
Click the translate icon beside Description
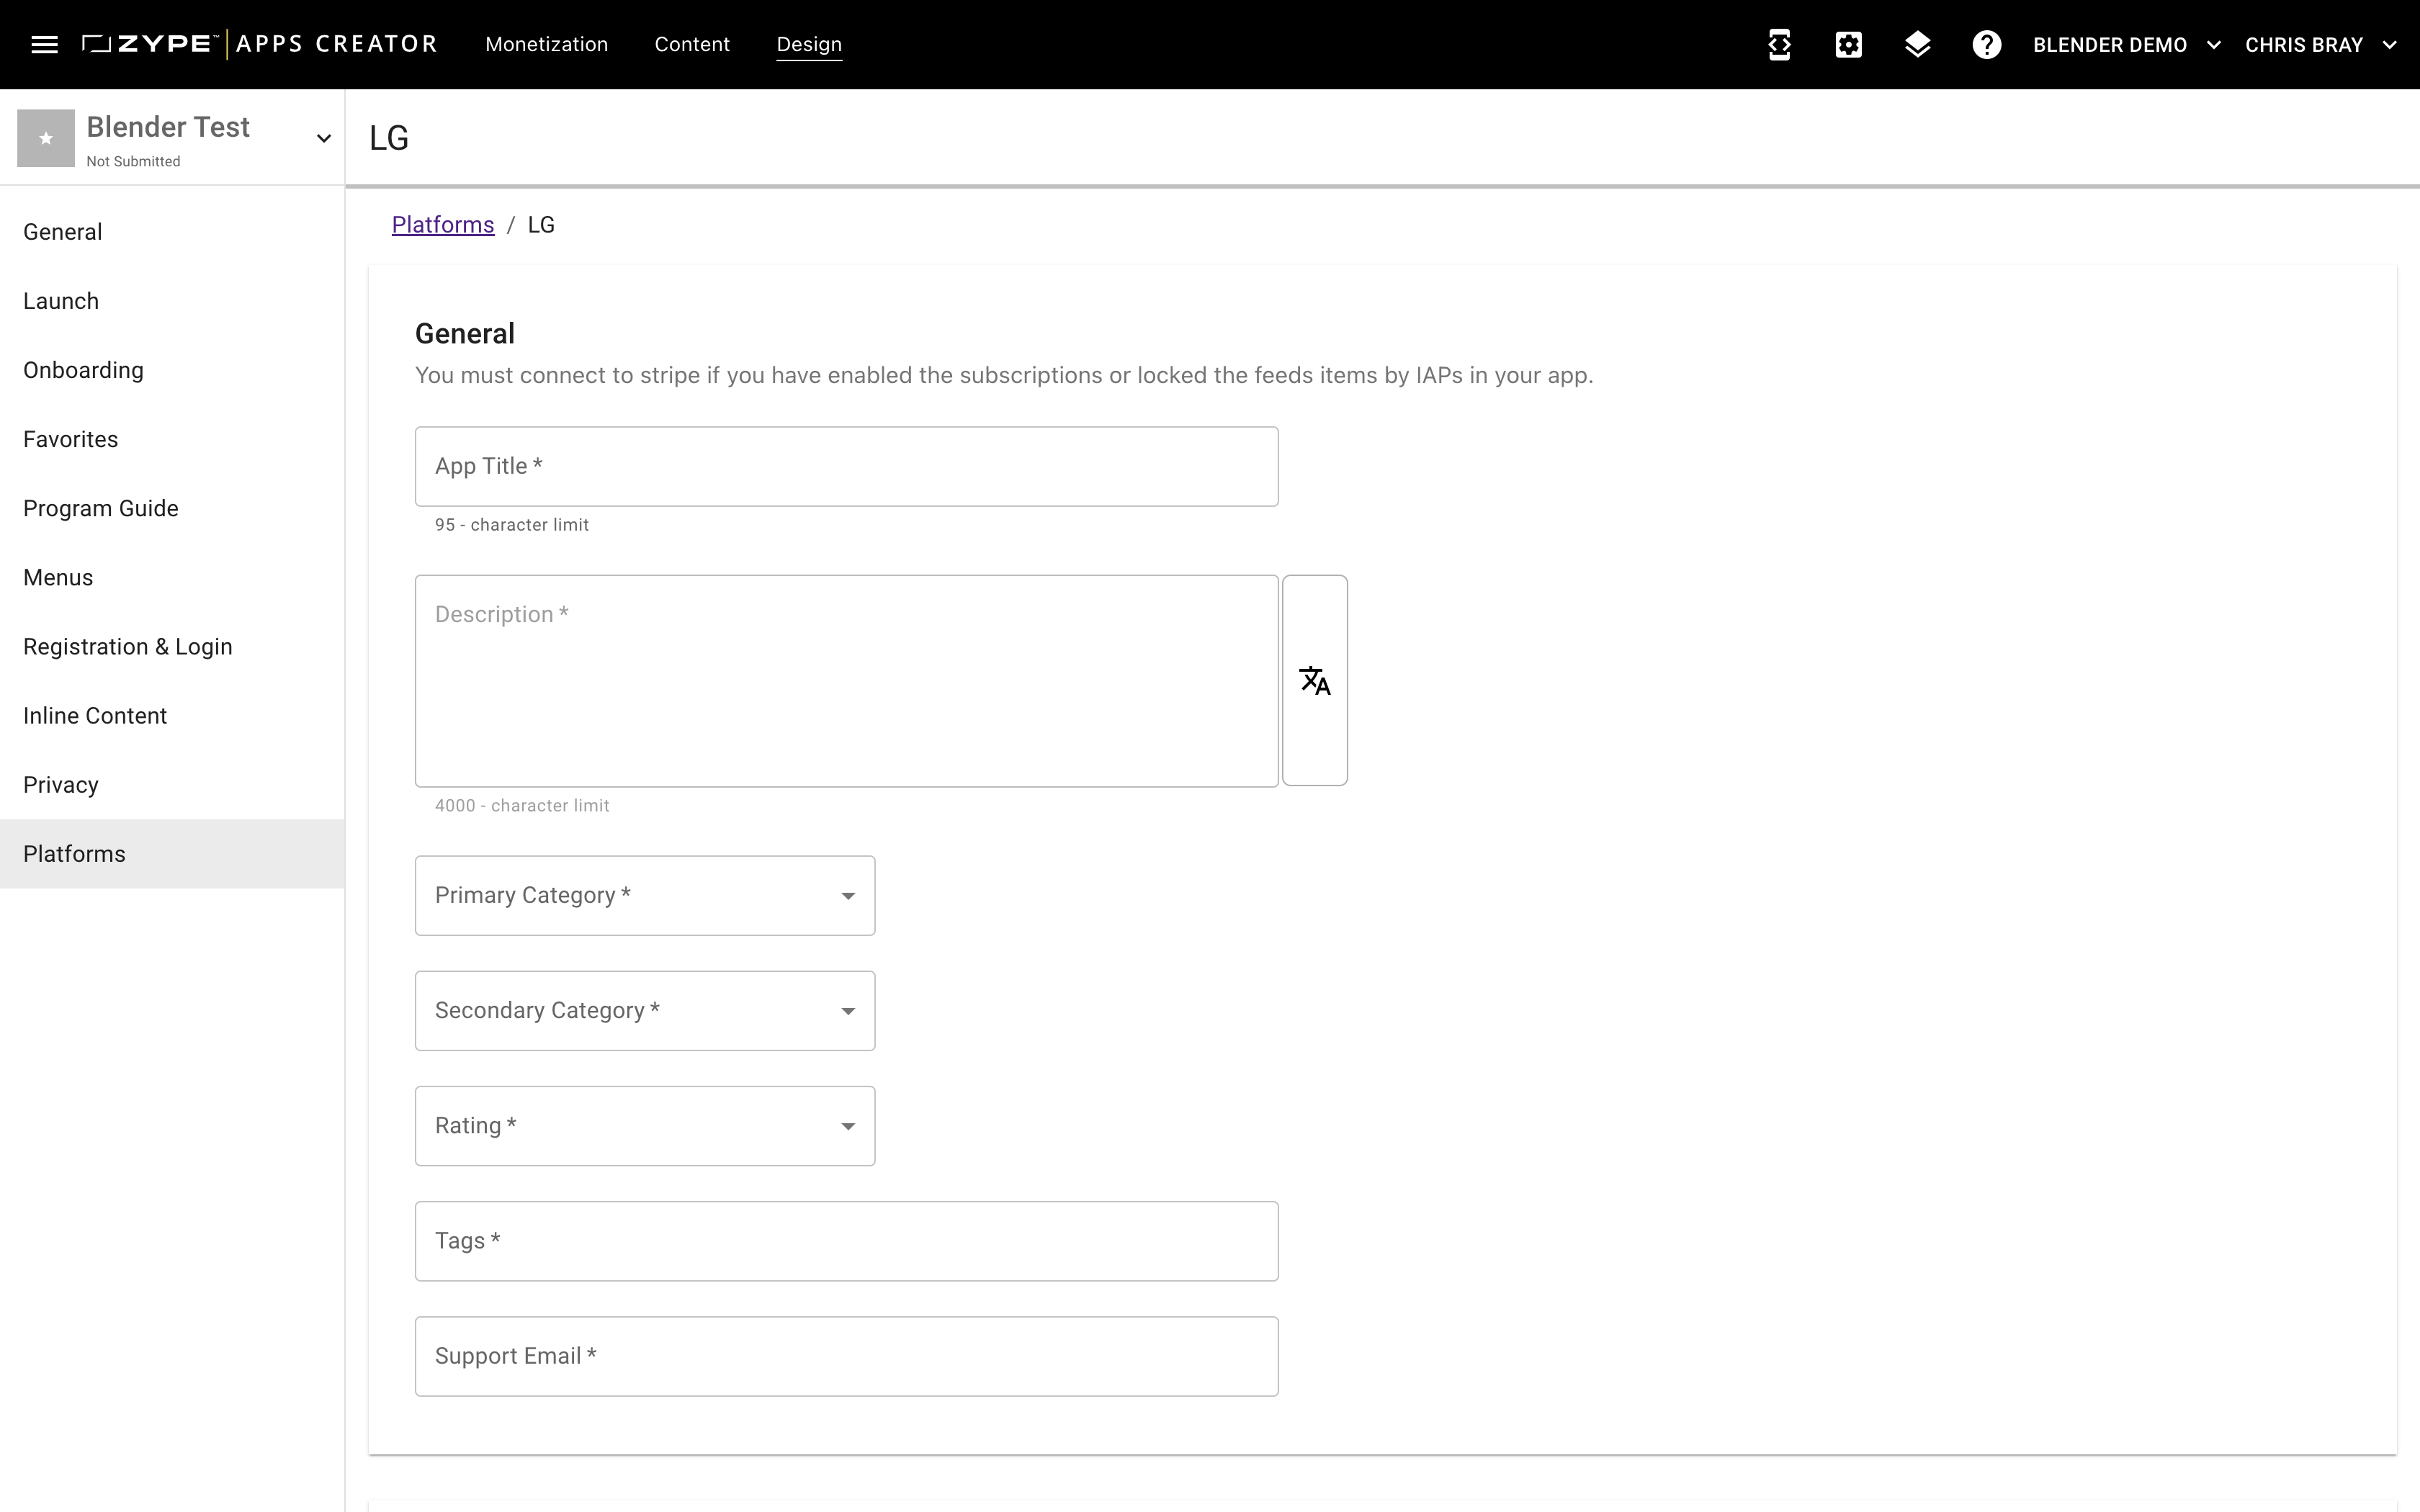pyautogui.click(x=1314, y=680)
